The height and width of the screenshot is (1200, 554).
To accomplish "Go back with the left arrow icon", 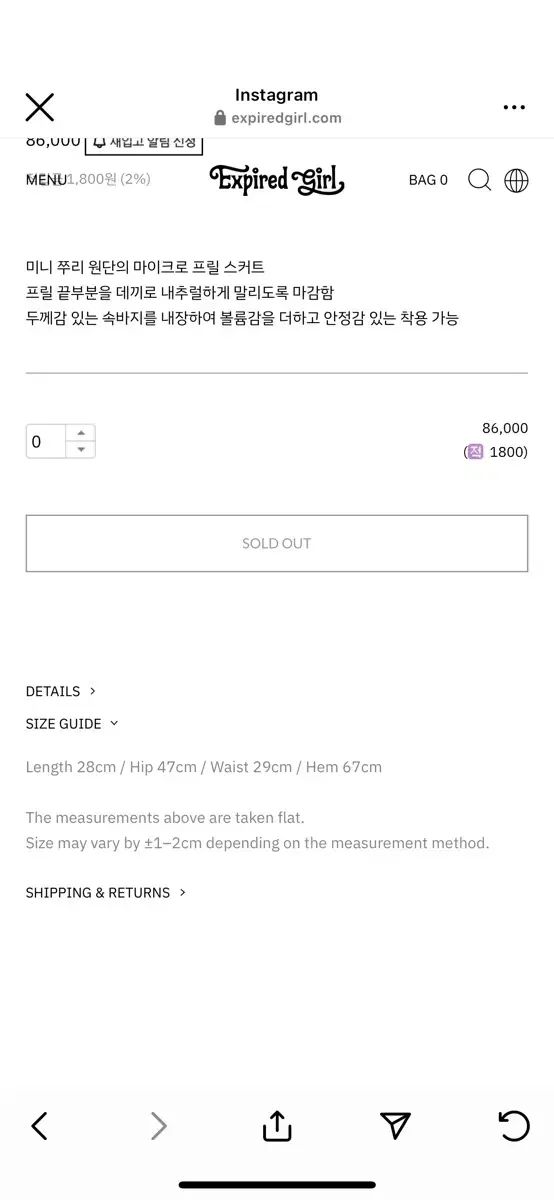I will pos(39,1126).
